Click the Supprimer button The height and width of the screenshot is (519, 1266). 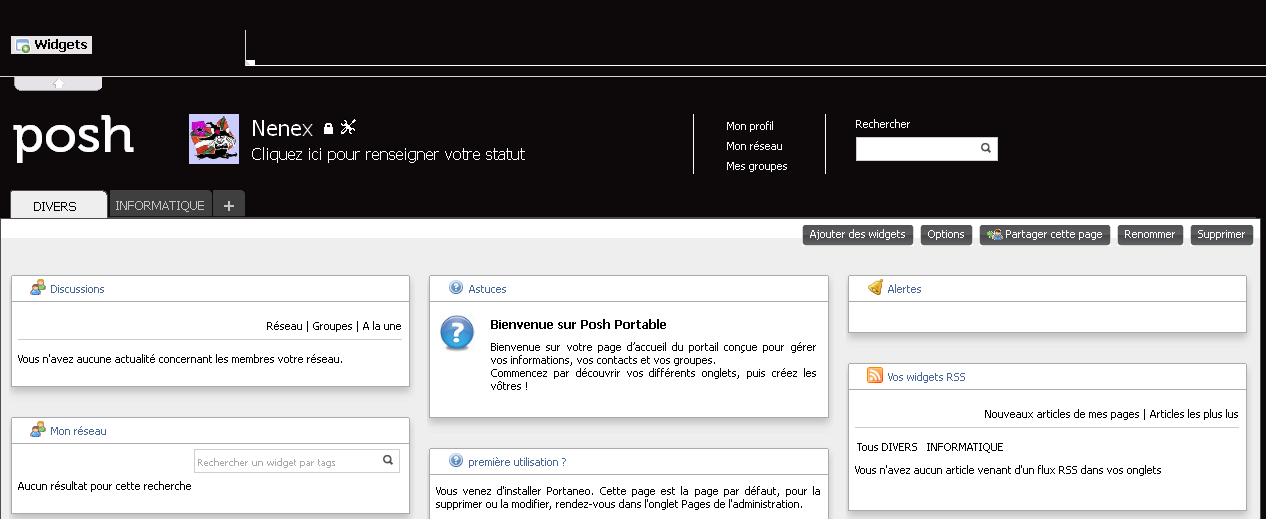(x=1221, y=234)
